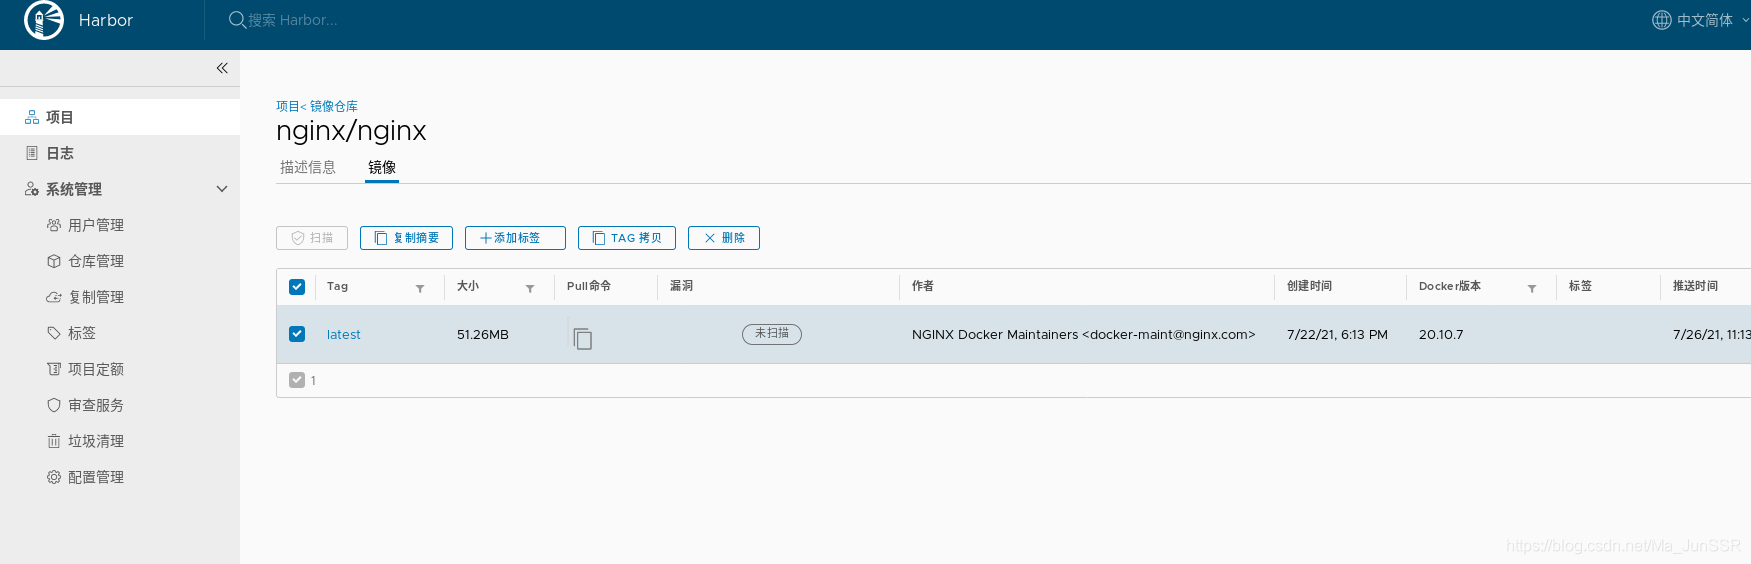Collapse the 系统管理 menu chevron

pos(222,189)
